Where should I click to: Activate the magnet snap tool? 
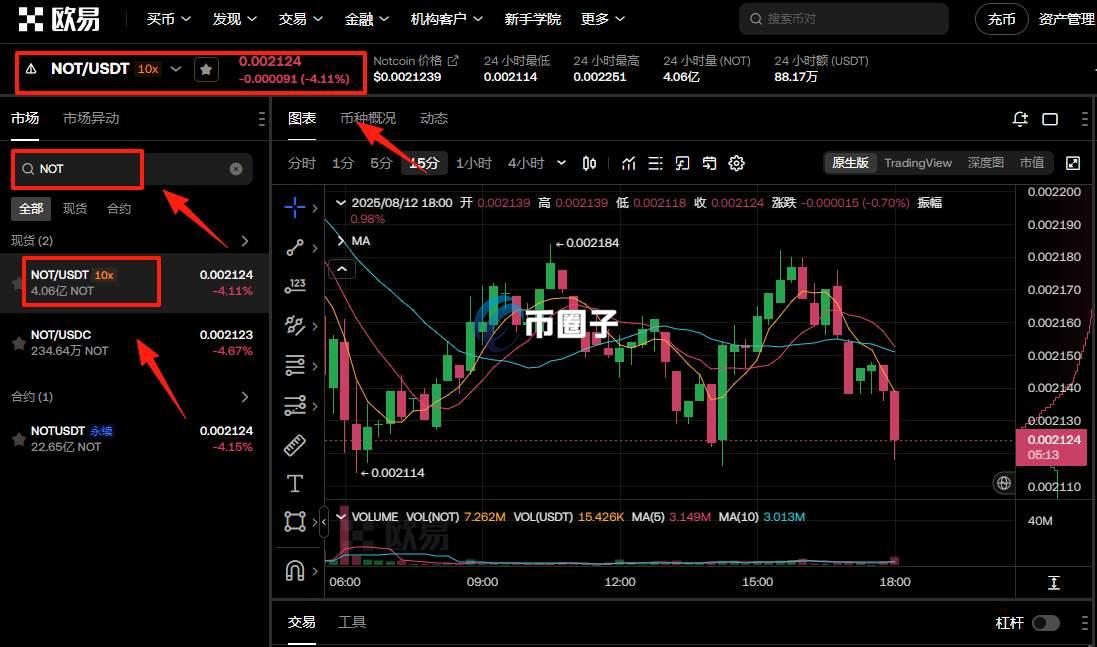pyautogui.click(x=295, y=570)
